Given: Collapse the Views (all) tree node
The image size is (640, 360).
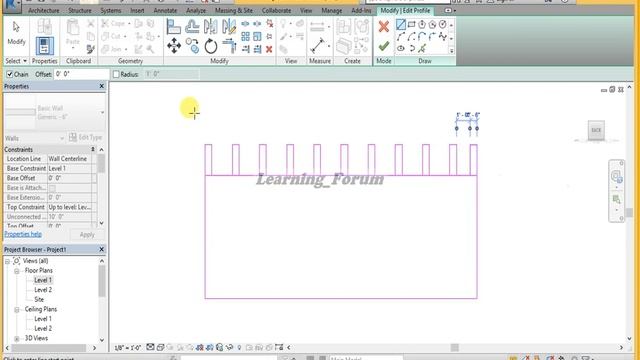Looking at the screenshot, I should 7,261.
